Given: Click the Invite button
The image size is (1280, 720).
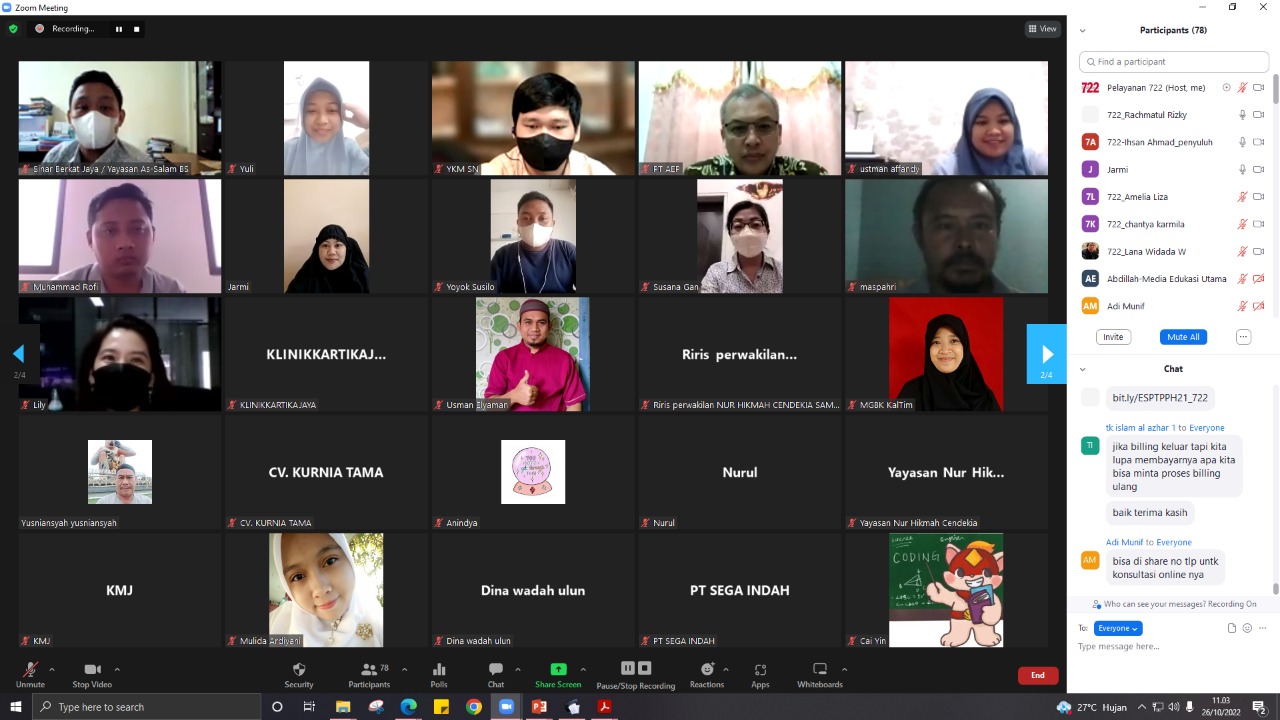Looking at the screenshot, I should 1113,337.
